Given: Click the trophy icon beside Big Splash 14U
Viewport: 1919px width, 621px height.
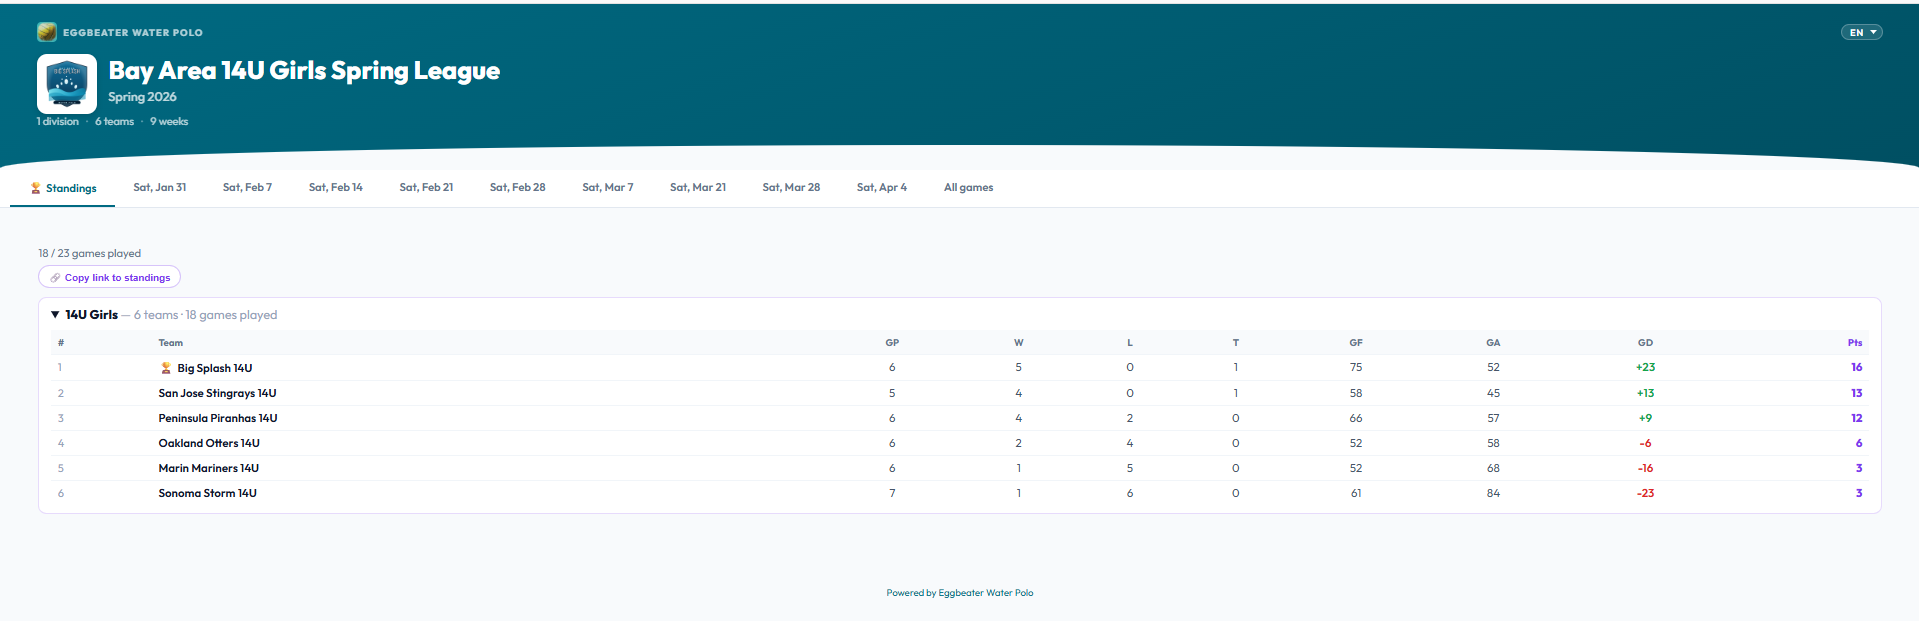Looking at the screenshot, I should tap(166, 368).
